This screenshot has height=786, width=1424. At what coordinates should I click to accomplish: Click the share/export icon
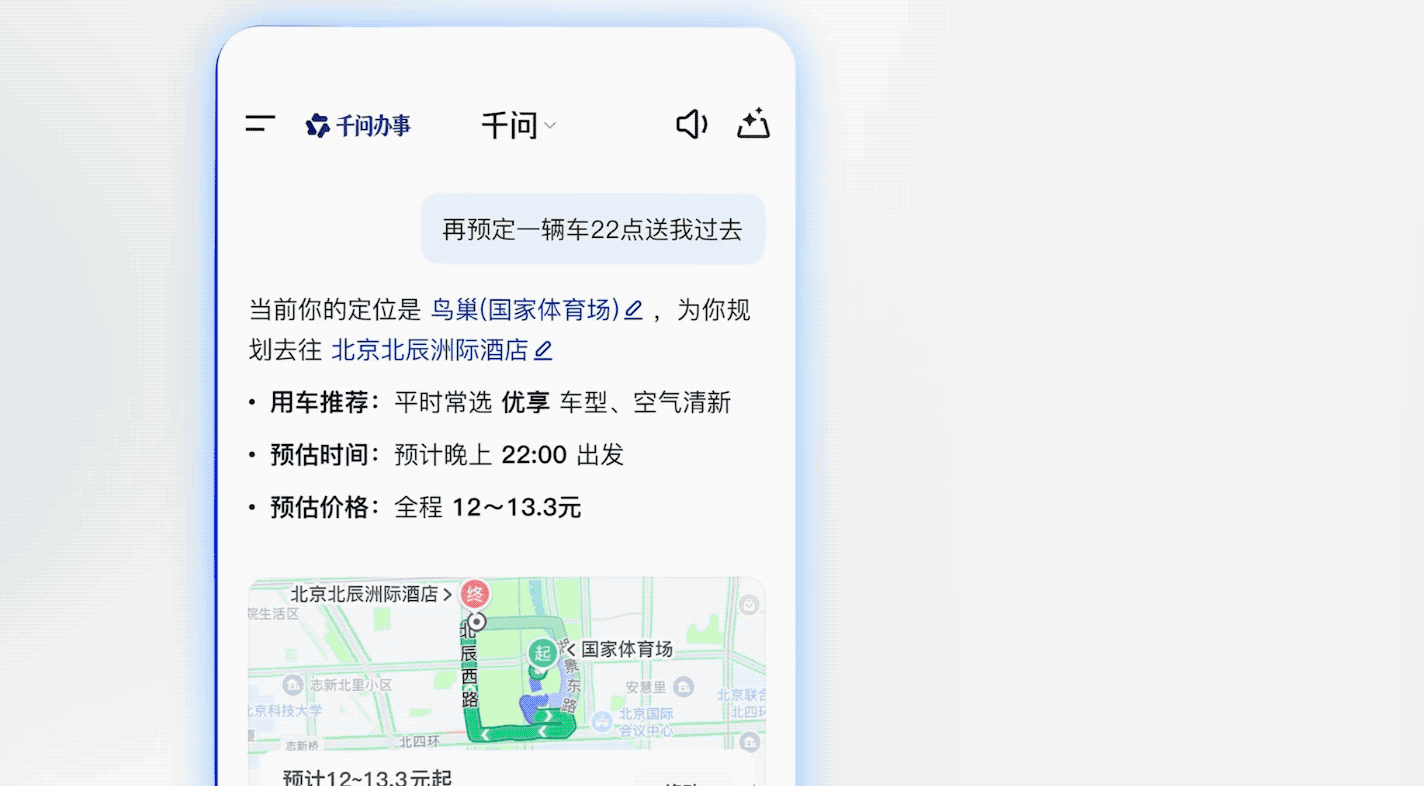[x=753, y=124]
